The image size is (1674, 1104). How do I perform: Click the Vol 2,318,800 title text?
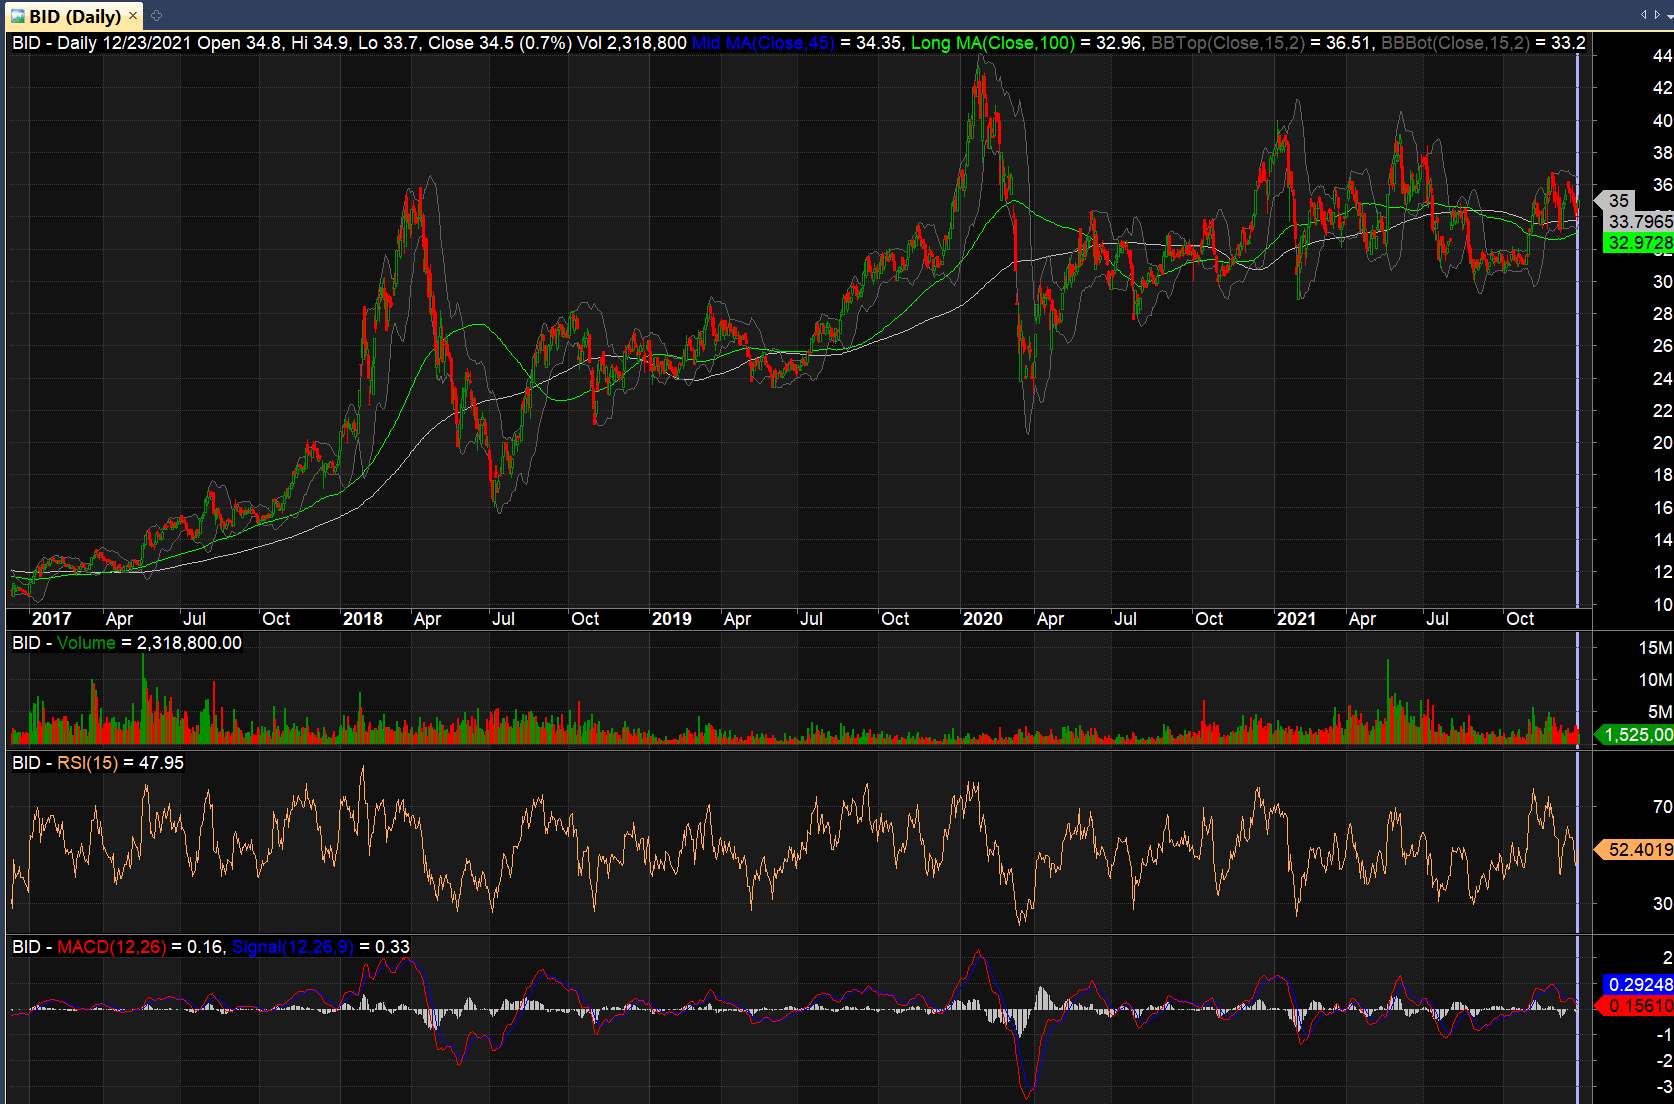click(632, 43)
